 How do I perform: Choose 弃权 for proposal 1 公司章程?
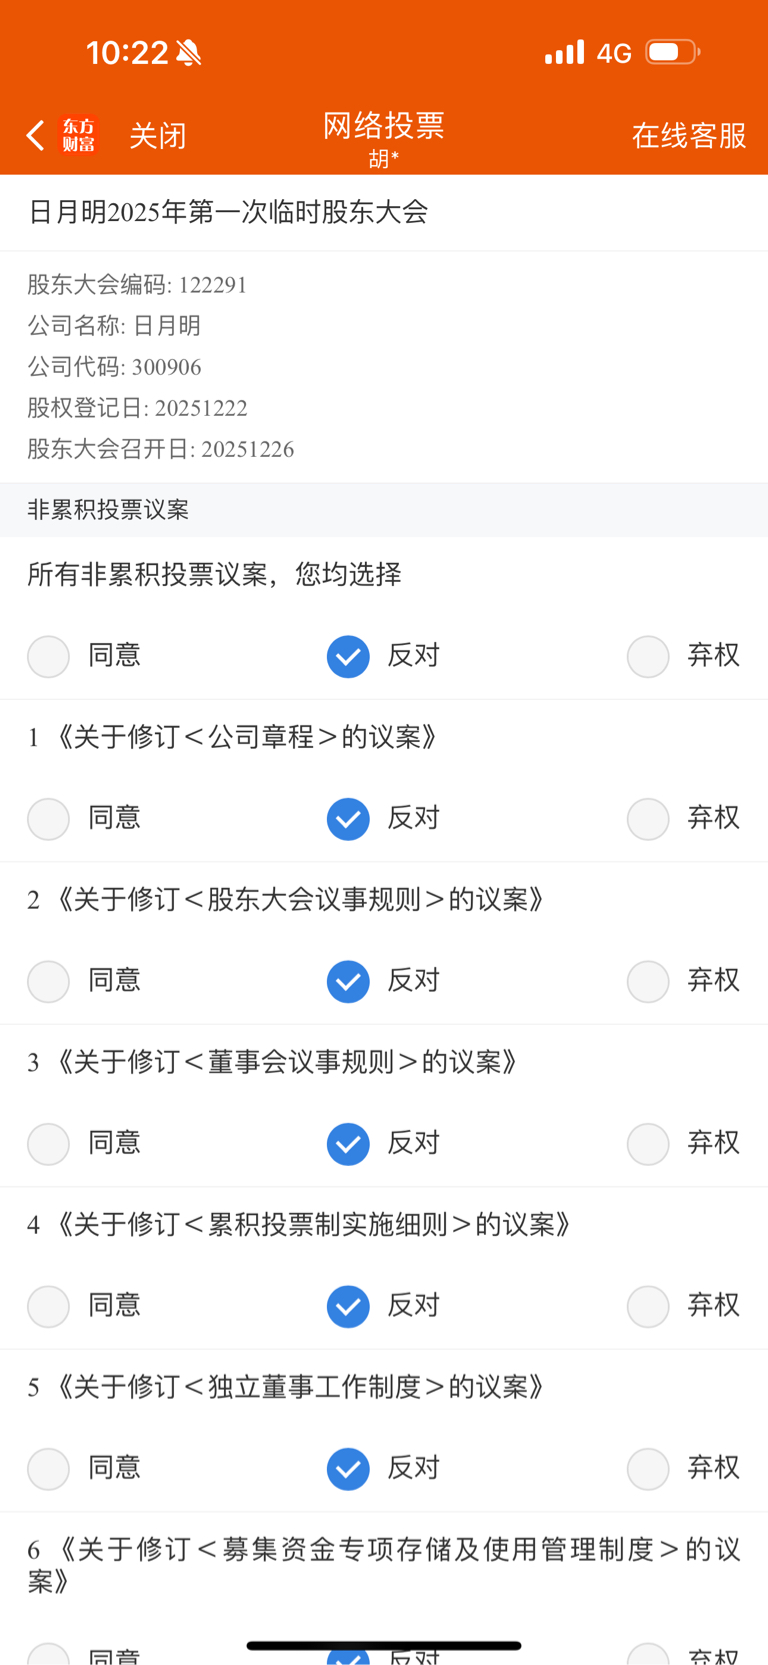[x=648, y=819]
